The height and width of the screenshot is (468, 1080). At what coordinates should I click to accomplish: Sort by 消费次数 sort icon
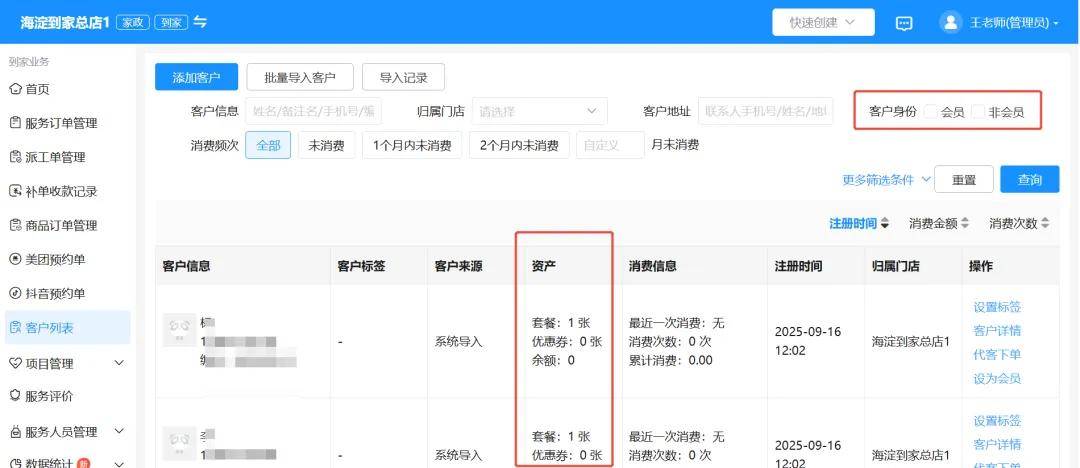[x=1045, y=223]
